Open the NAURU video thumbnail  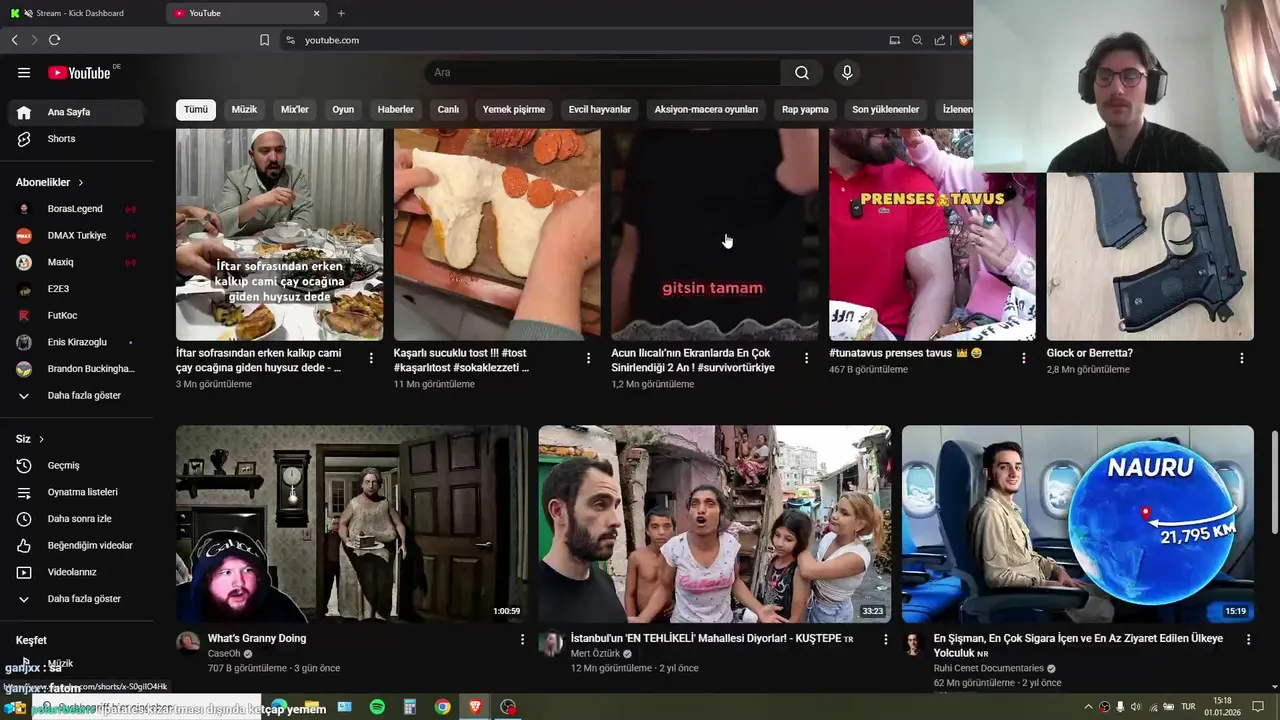pyautogui.click(x=1077, y=524)
